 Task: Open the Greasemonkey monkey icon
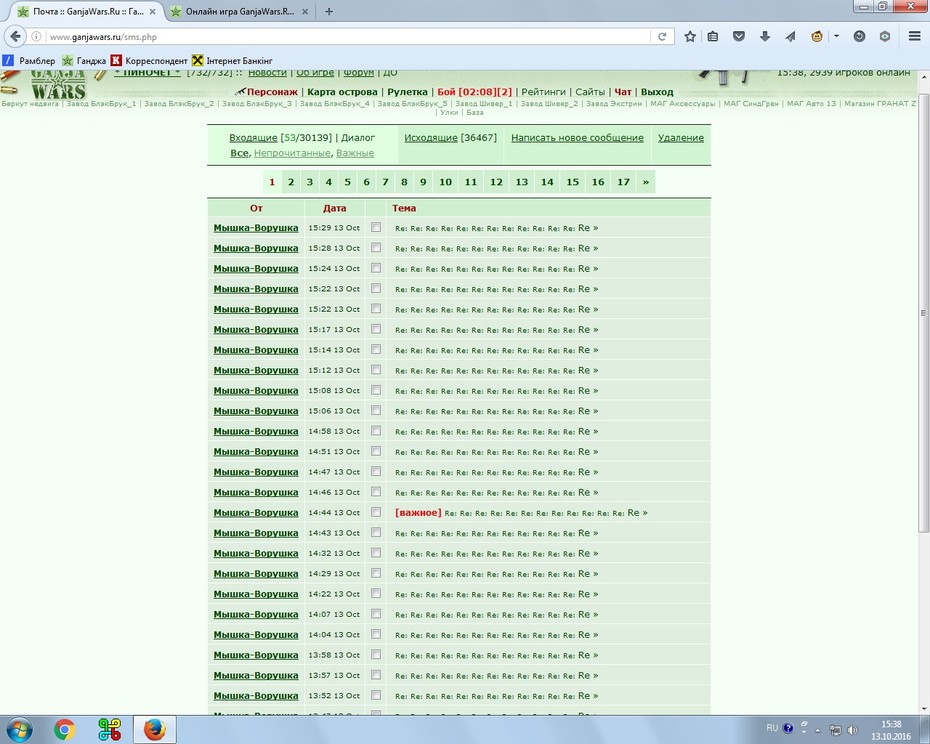tap(817, 36)
